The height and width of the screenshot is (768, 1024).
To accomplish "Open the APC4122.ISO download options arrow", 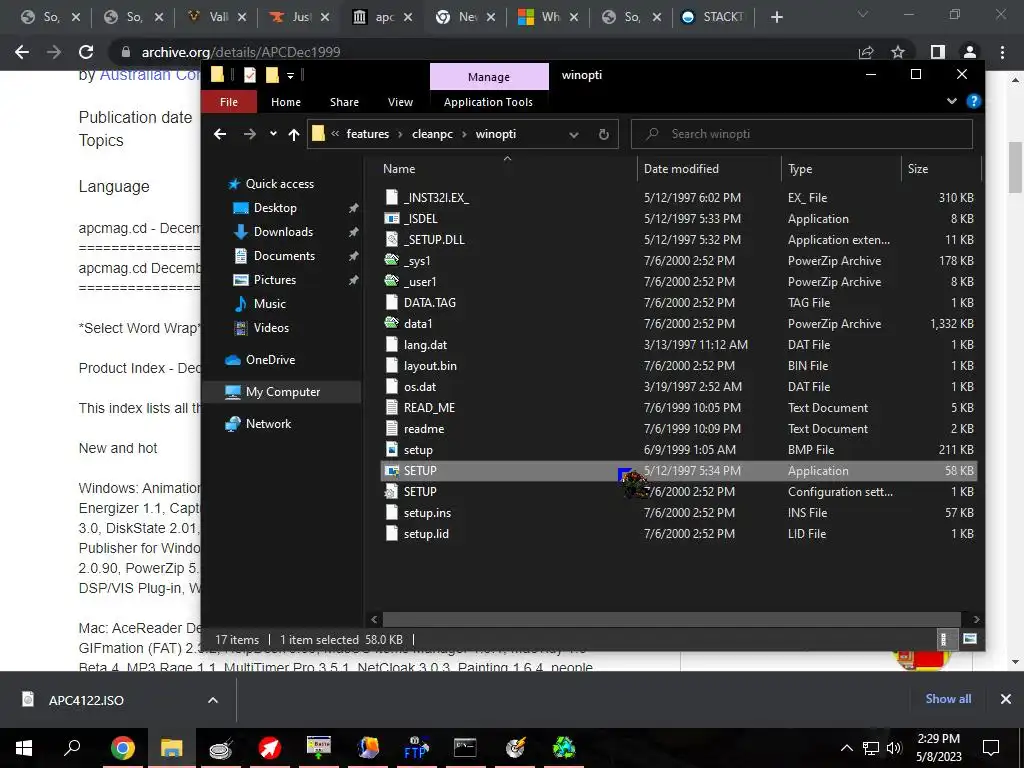I will click(x=213, y=700).
